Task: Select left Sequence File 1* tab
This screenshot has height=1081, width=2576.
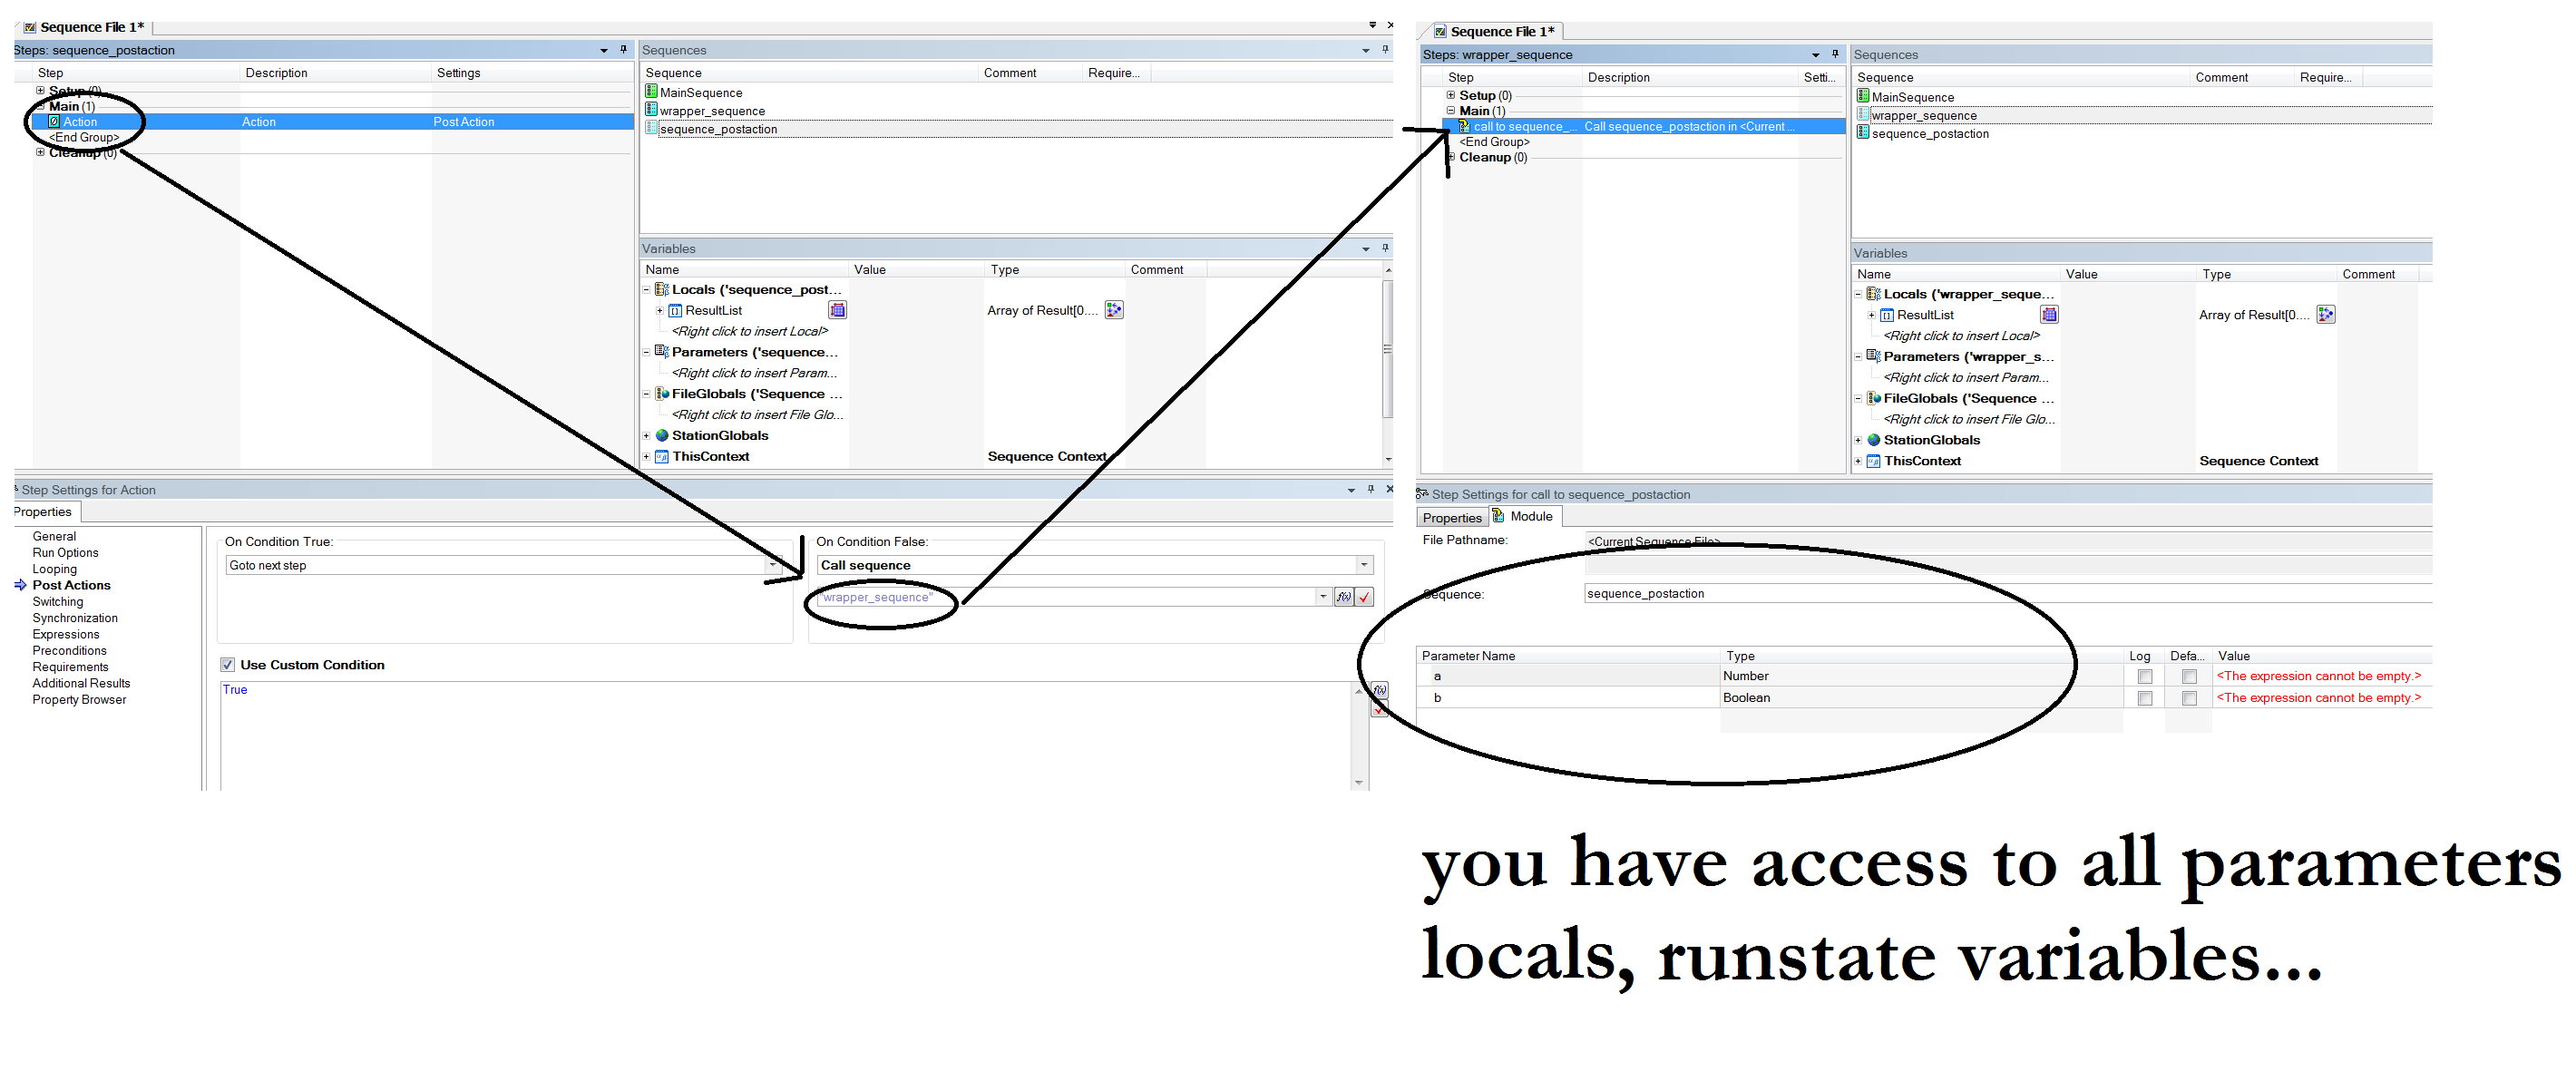Action: [85, 27]
